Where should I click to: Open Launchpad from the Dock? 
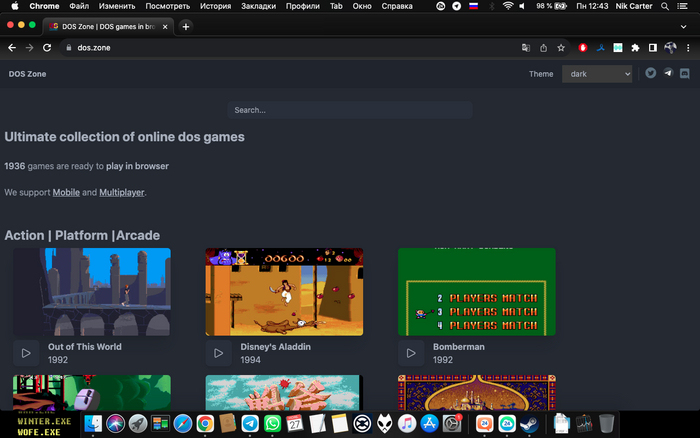tap(138, 423)
